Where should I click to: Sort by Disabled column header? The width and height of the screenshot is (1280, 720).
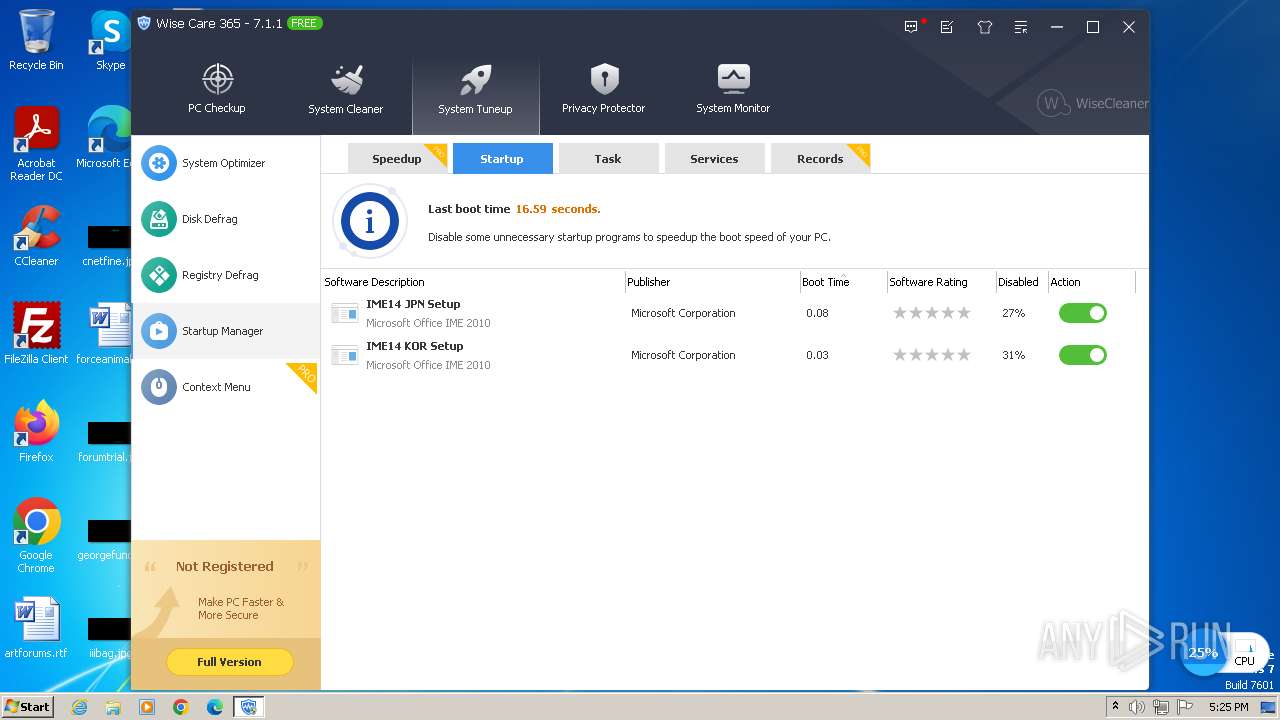[x=1021, y=282]
